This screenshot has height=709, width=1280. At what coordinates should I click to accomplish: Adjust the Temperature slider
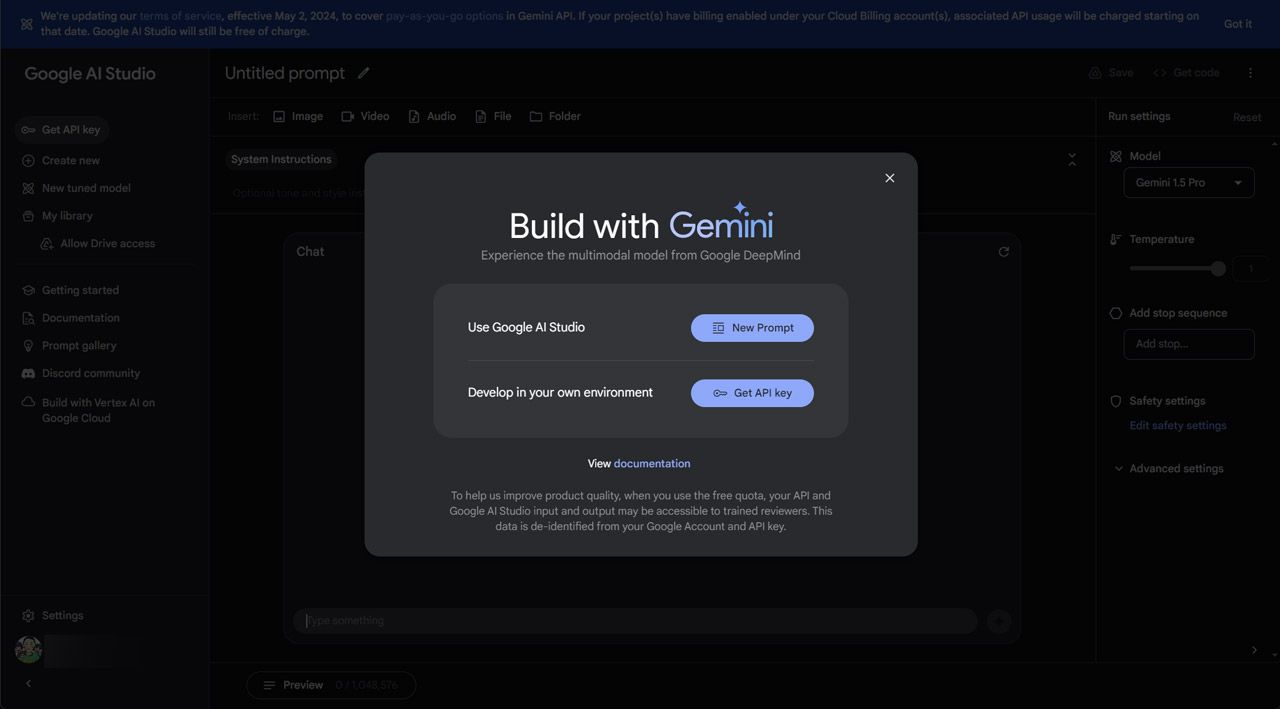(1177, 269)
